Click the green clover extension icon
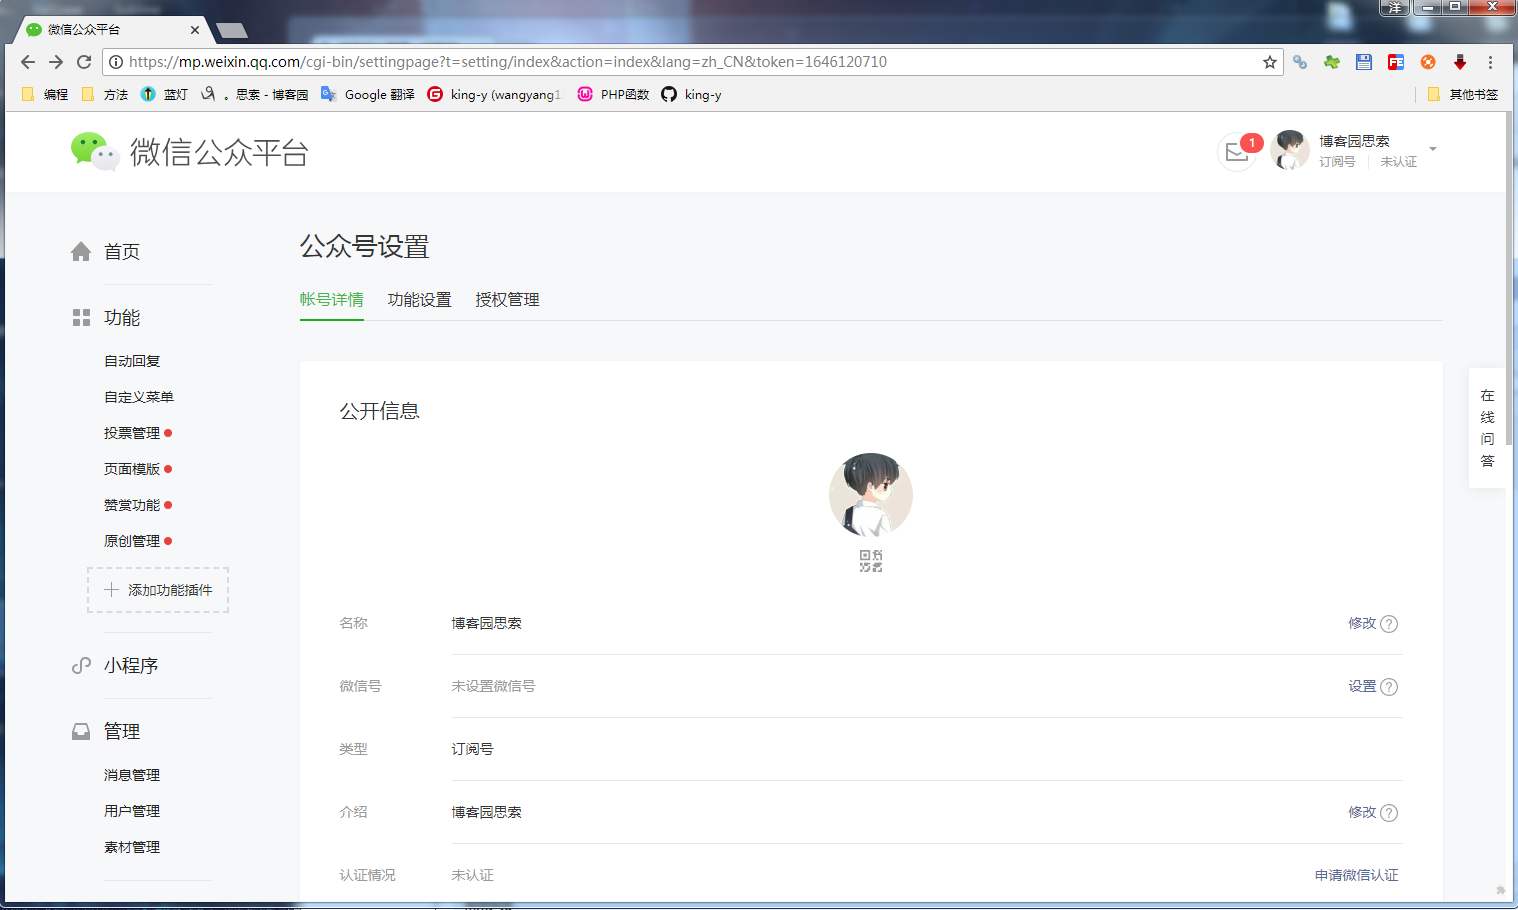1518x910 pixels. pos(1332,62)
